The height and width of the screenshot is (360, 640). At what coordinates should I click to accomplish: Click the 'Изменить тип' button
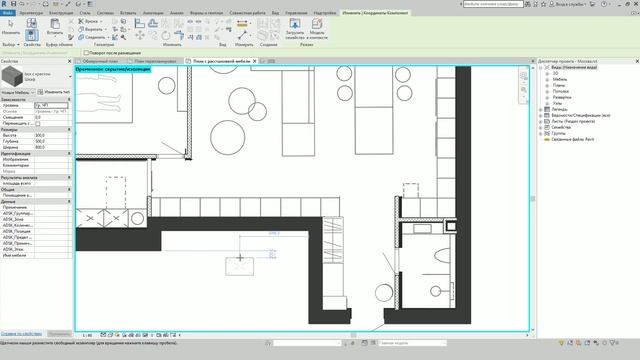54,92
